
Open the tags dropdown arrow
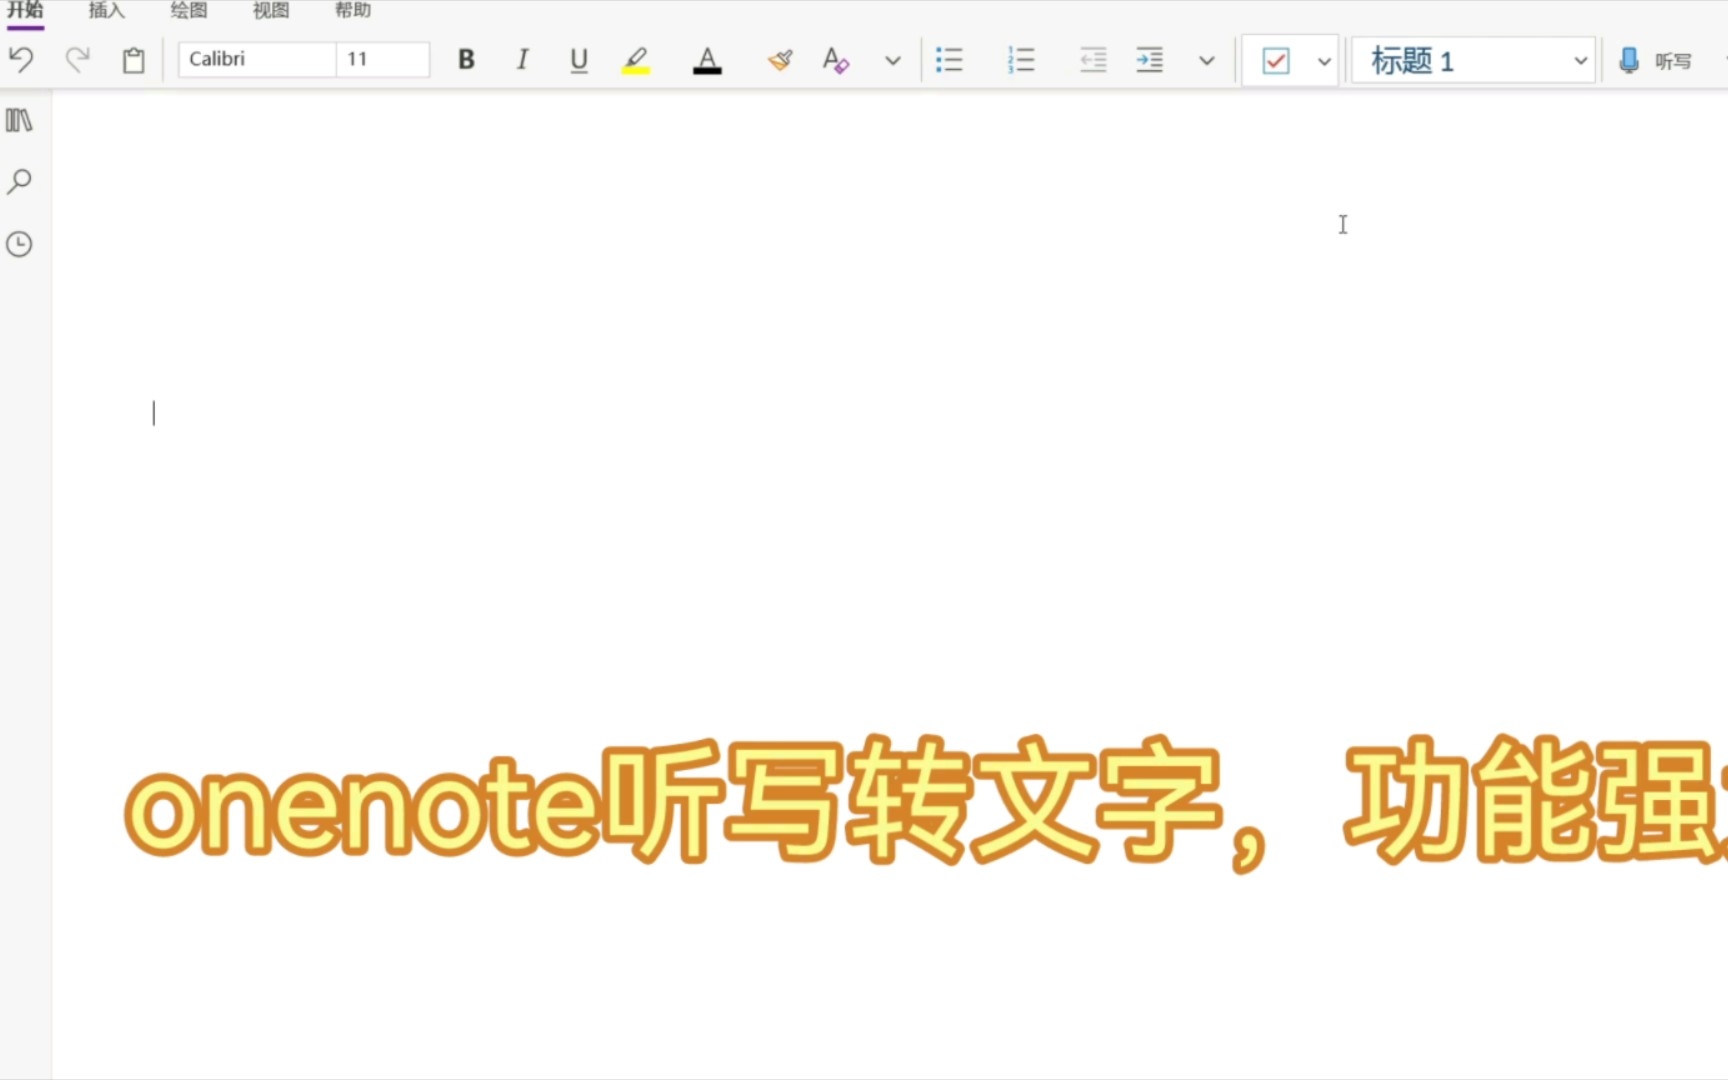tap(1324, 62)
